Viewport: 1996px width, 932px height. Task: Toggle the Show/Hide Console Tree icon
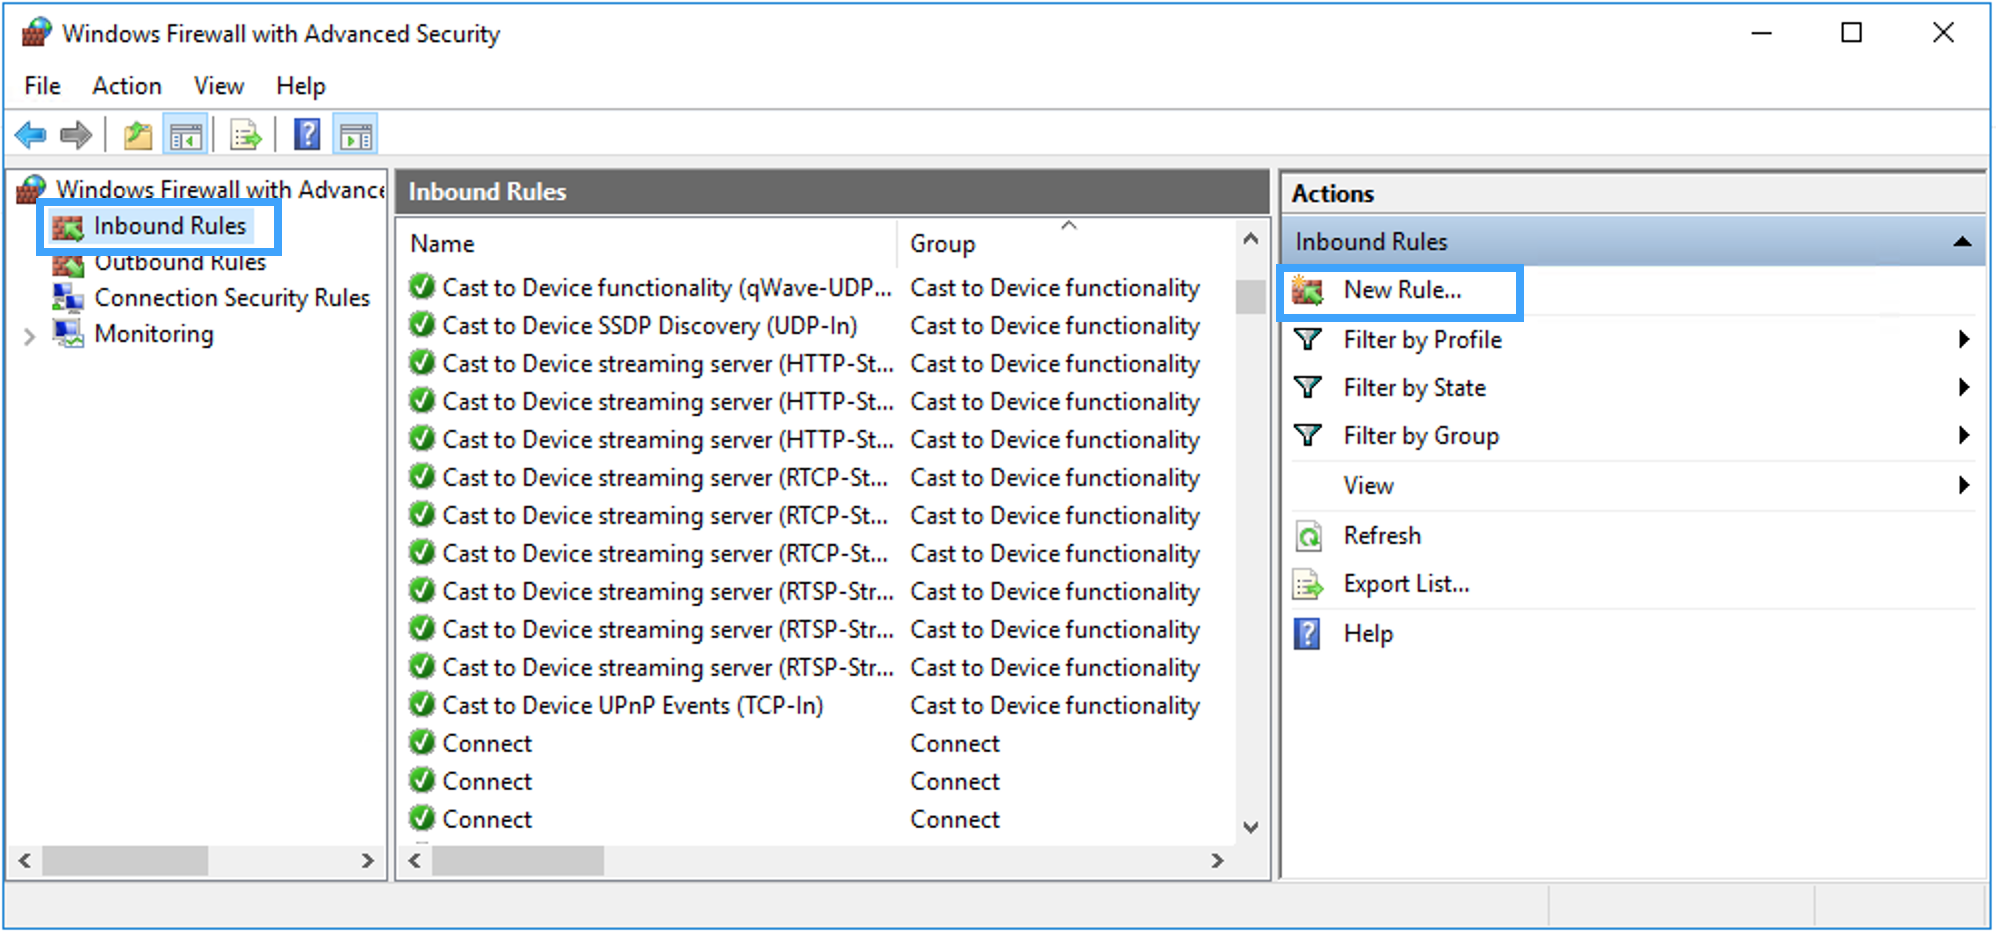[x=186, y=134]
